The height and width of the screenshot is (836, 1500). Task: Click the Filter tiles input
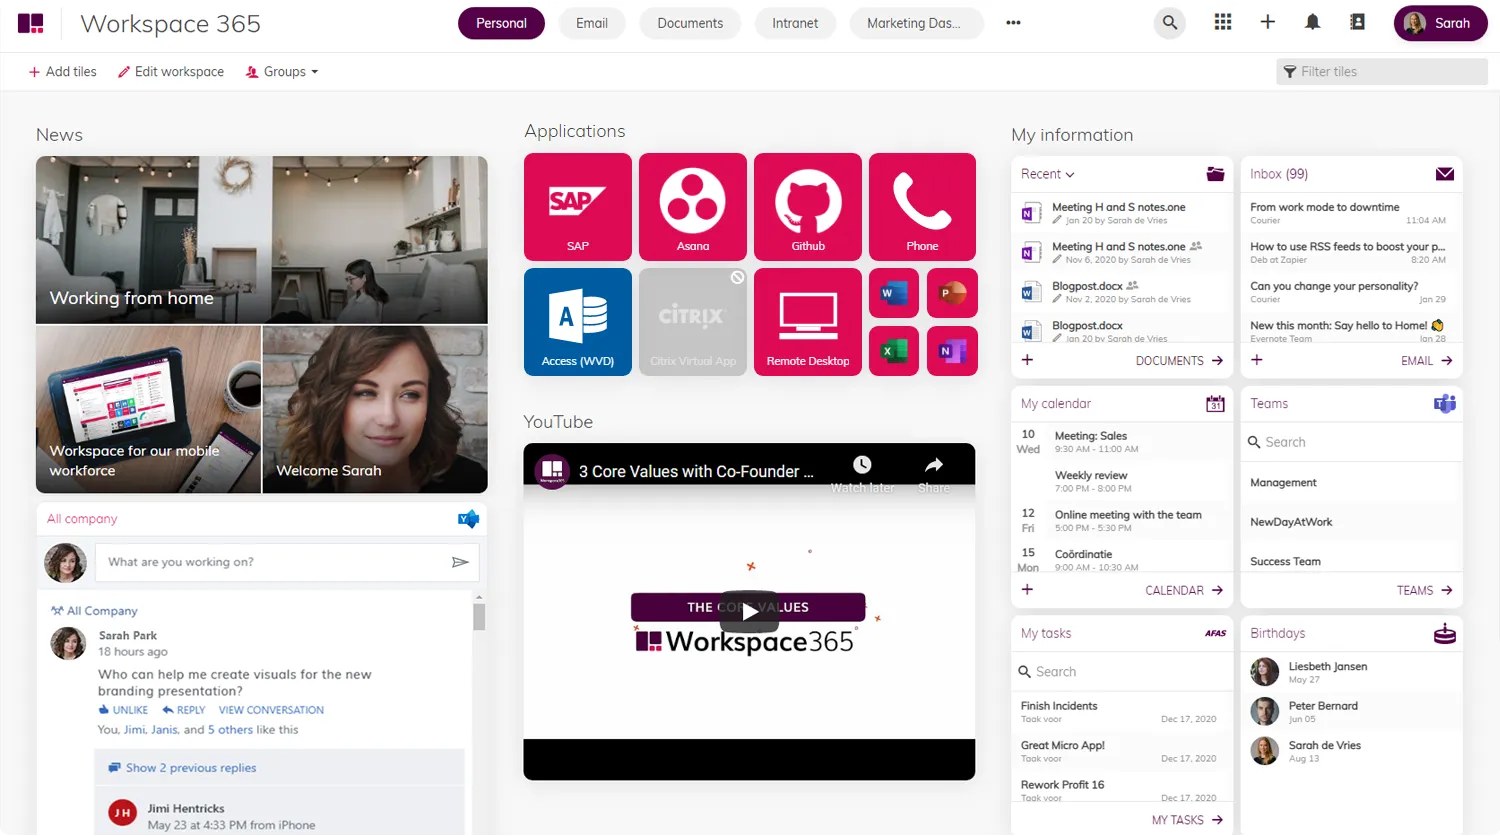click(1382, 72)
